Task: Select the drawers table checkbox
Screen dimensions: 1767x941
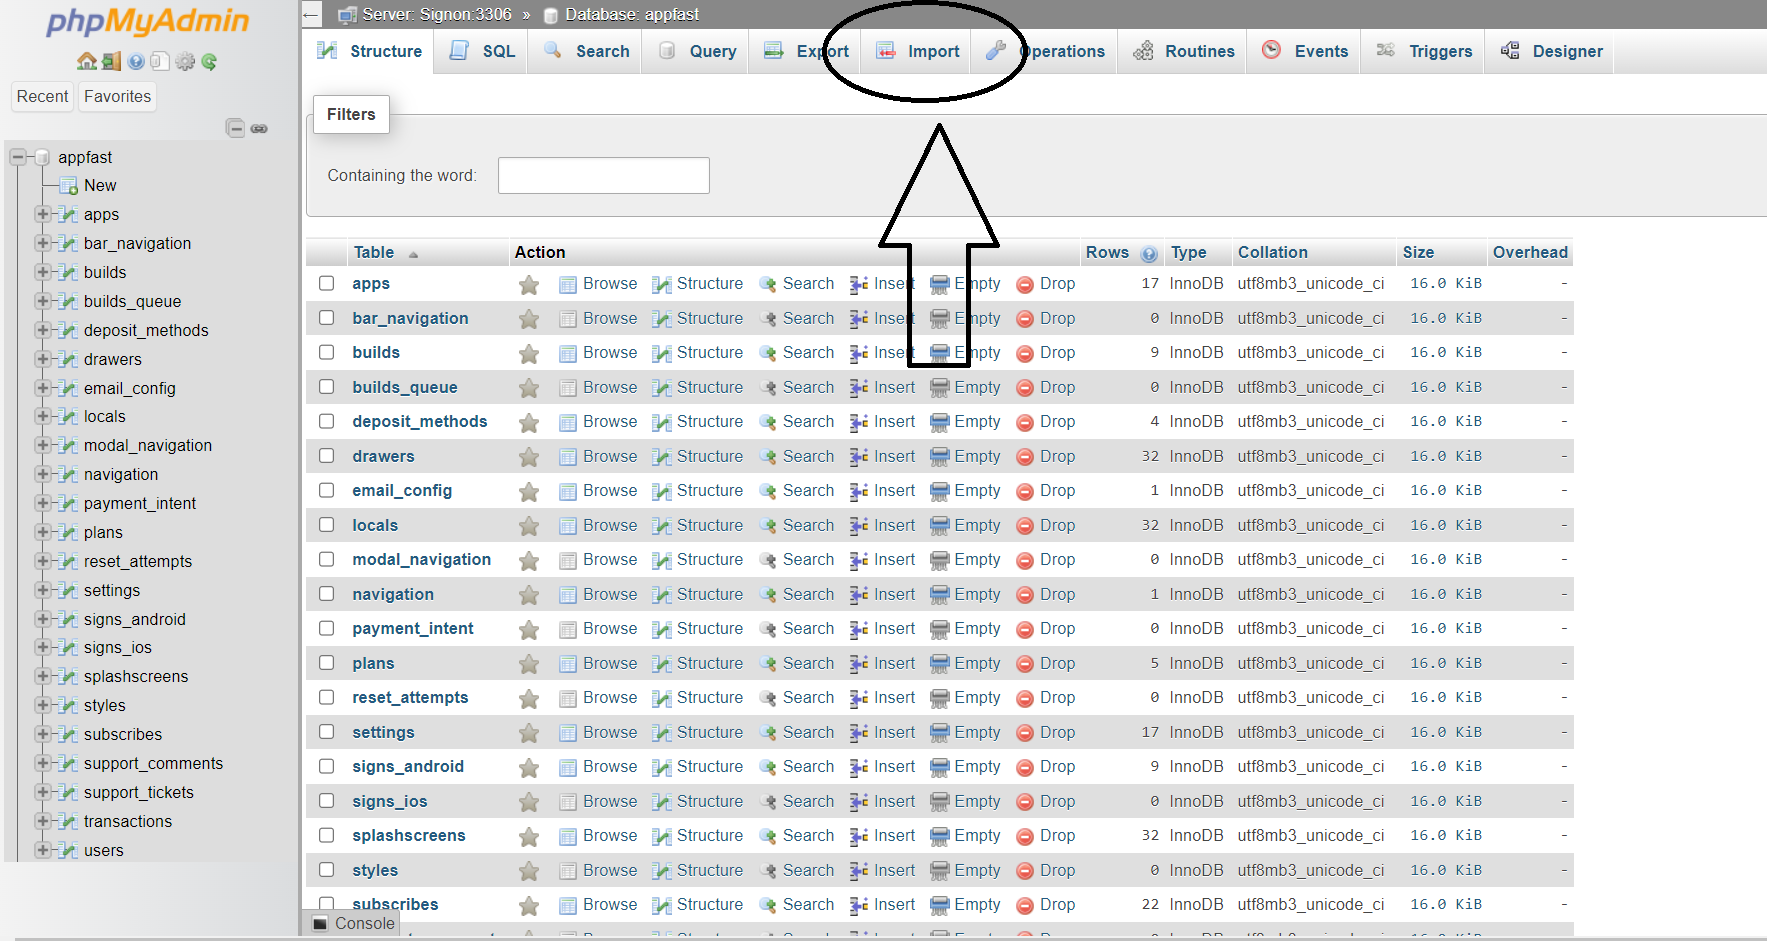Action: click(327, 456)
